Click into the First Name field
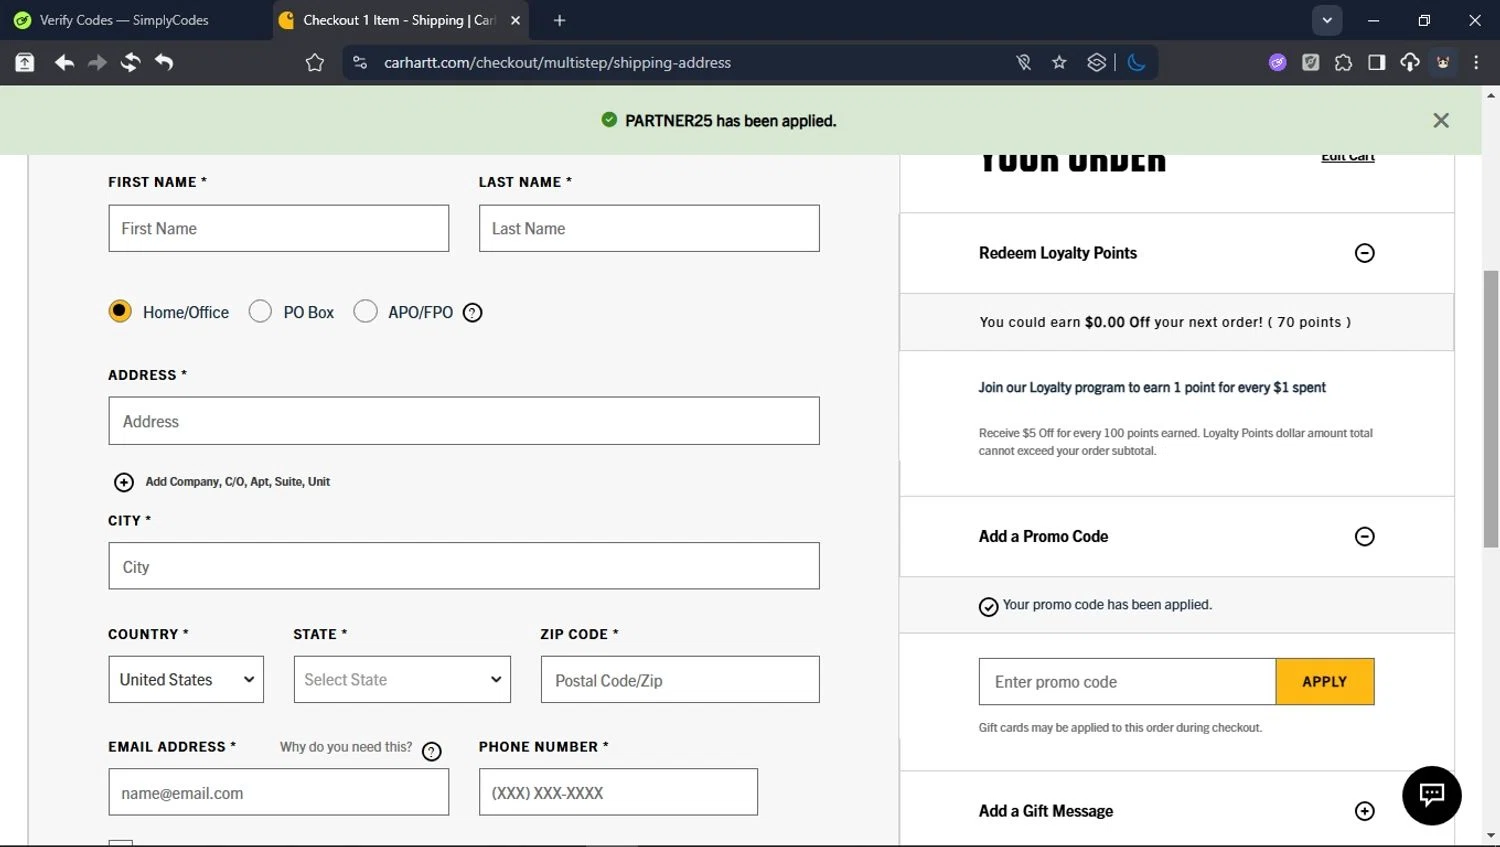The width and height of the screenshot is (1500, 847). point(279,228)
